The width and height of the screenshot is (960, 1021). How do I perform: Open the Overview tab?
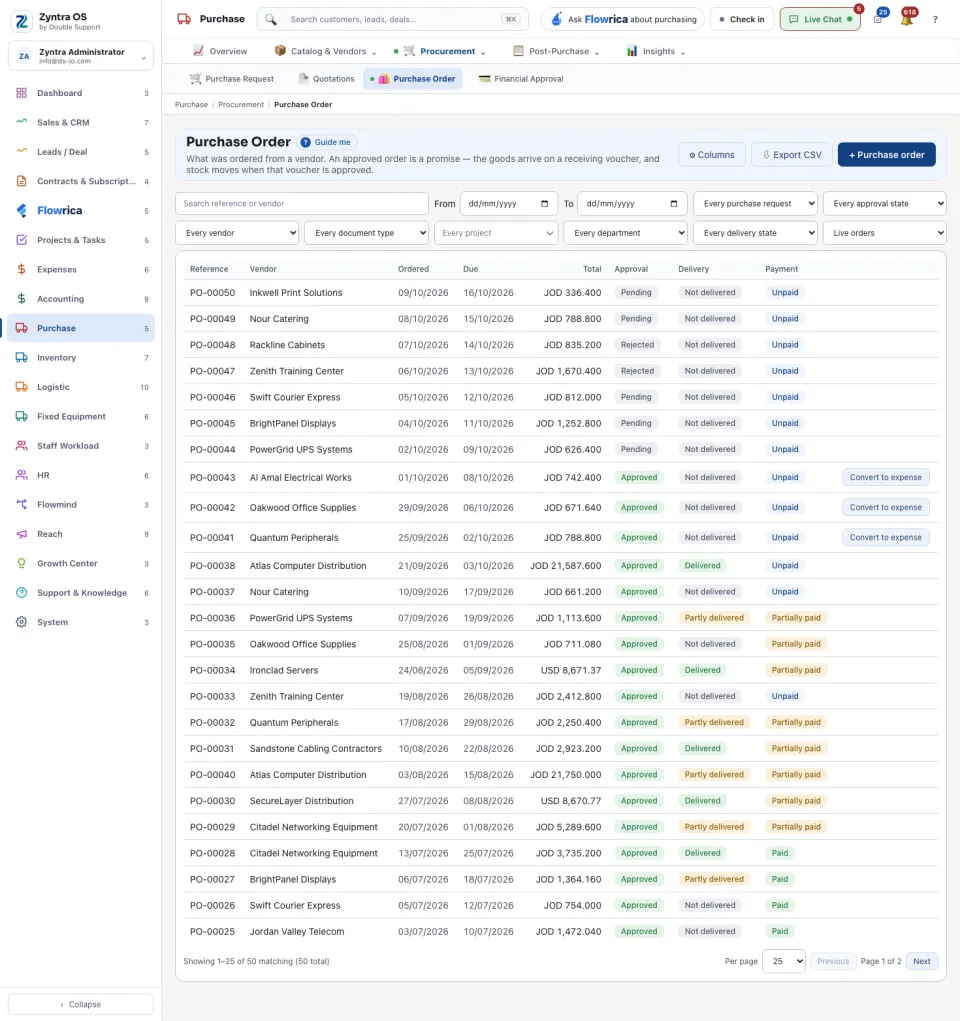click(x=220, y=51)
